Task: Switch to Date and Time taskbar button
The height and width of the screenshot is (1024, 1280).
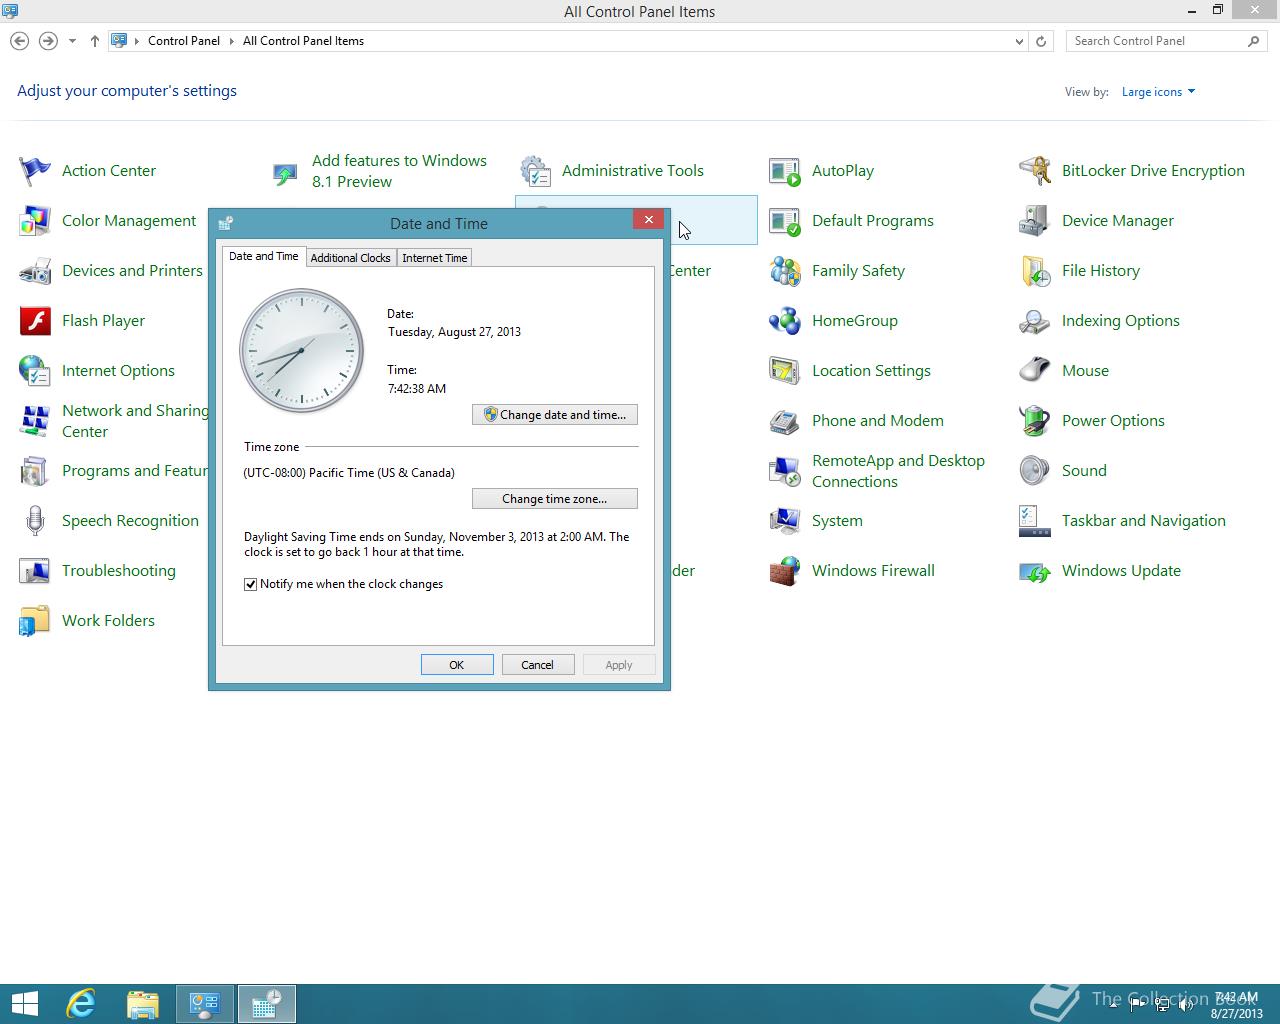Action: coord(266,1004)
